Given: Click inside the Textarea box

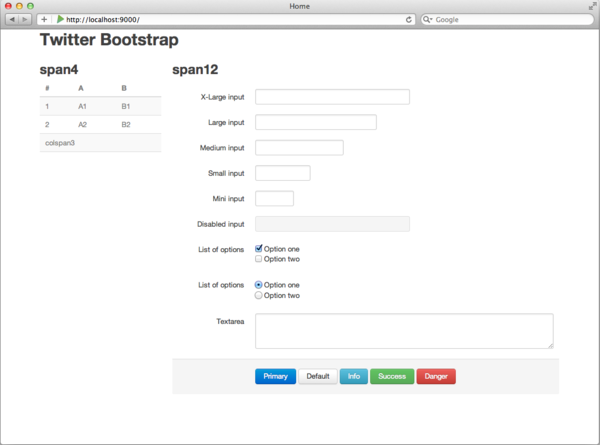Looking at the screenshot, I should (404, 331).
